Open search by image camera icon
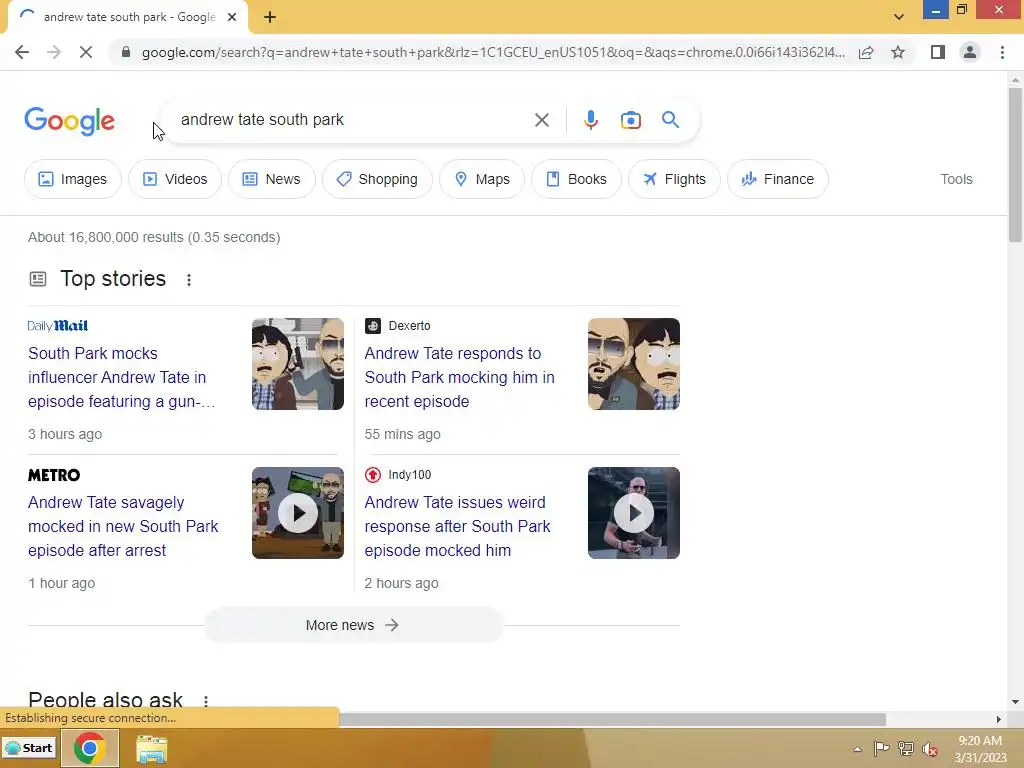The height and width of the screenshot is (768, 1024). click(630, 120)
